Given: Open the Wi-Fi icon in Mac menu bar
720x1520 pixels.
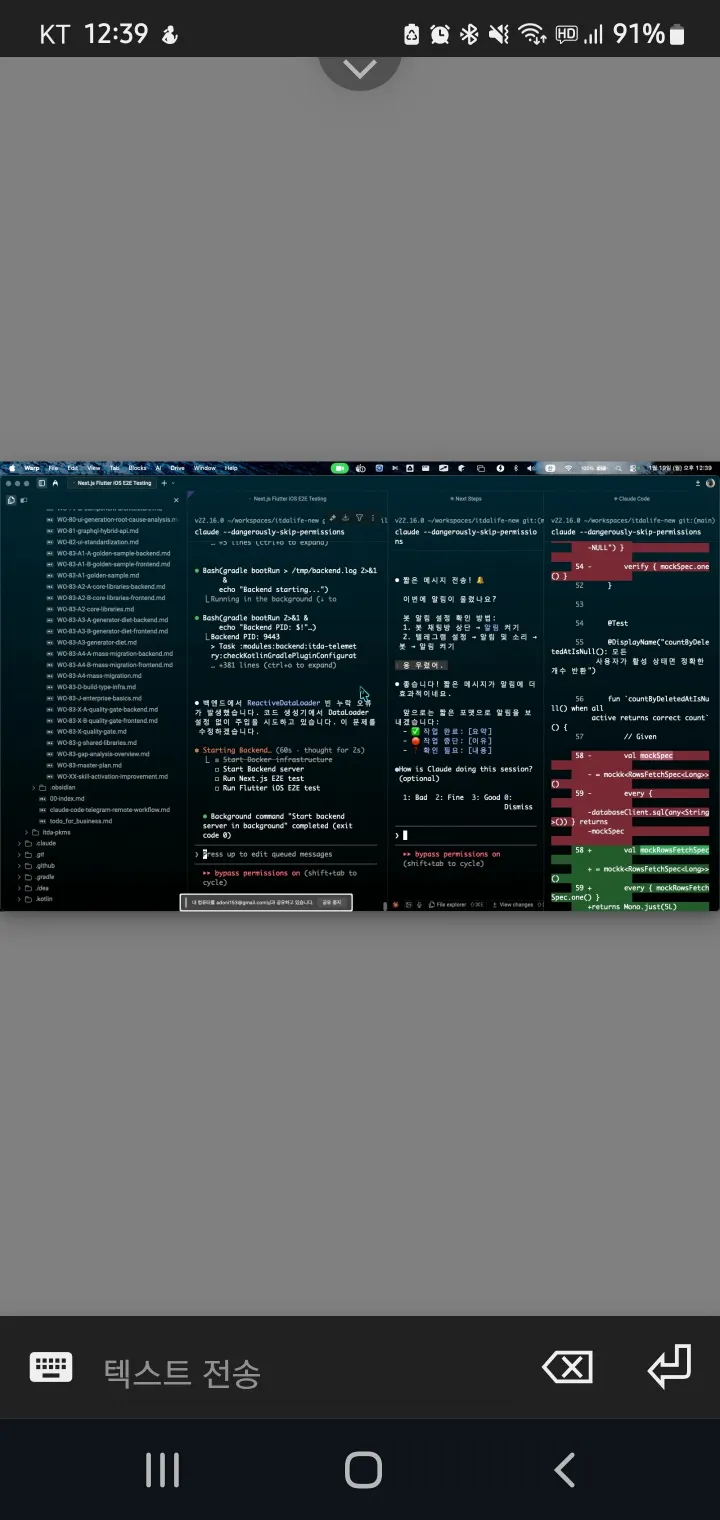Looking at the screenshot, I should tap(567, 467).
